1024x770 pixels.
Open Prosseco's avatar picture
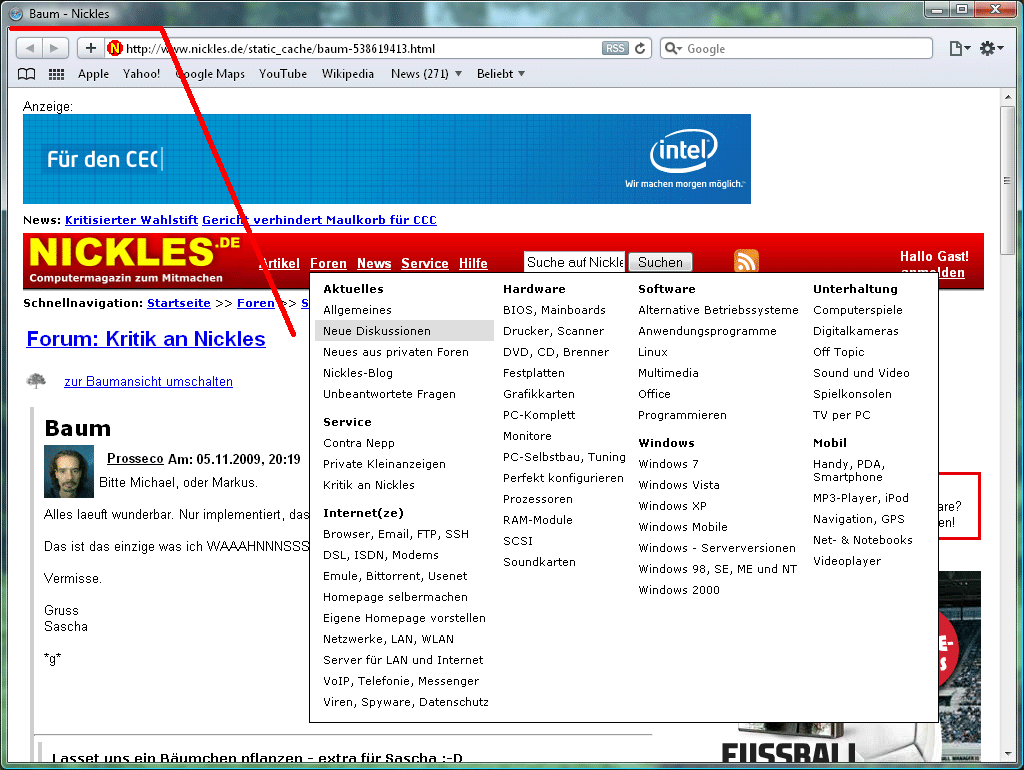(69, 472)
